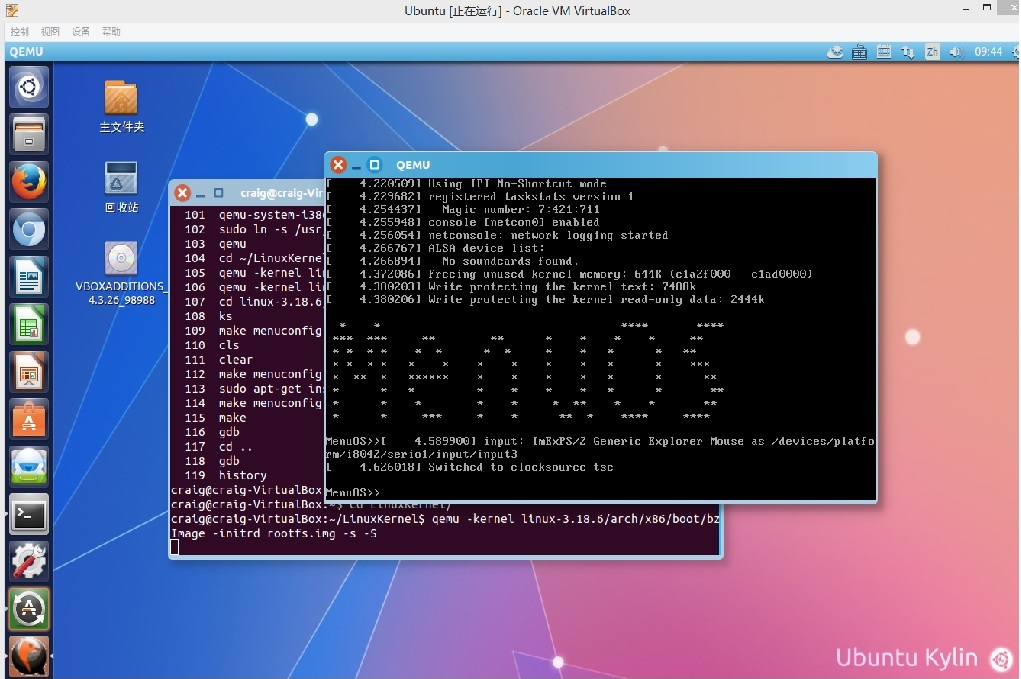1021x679 pixels.
Task: Close the craig@craig terminal window
Action: tap(182, 193)
